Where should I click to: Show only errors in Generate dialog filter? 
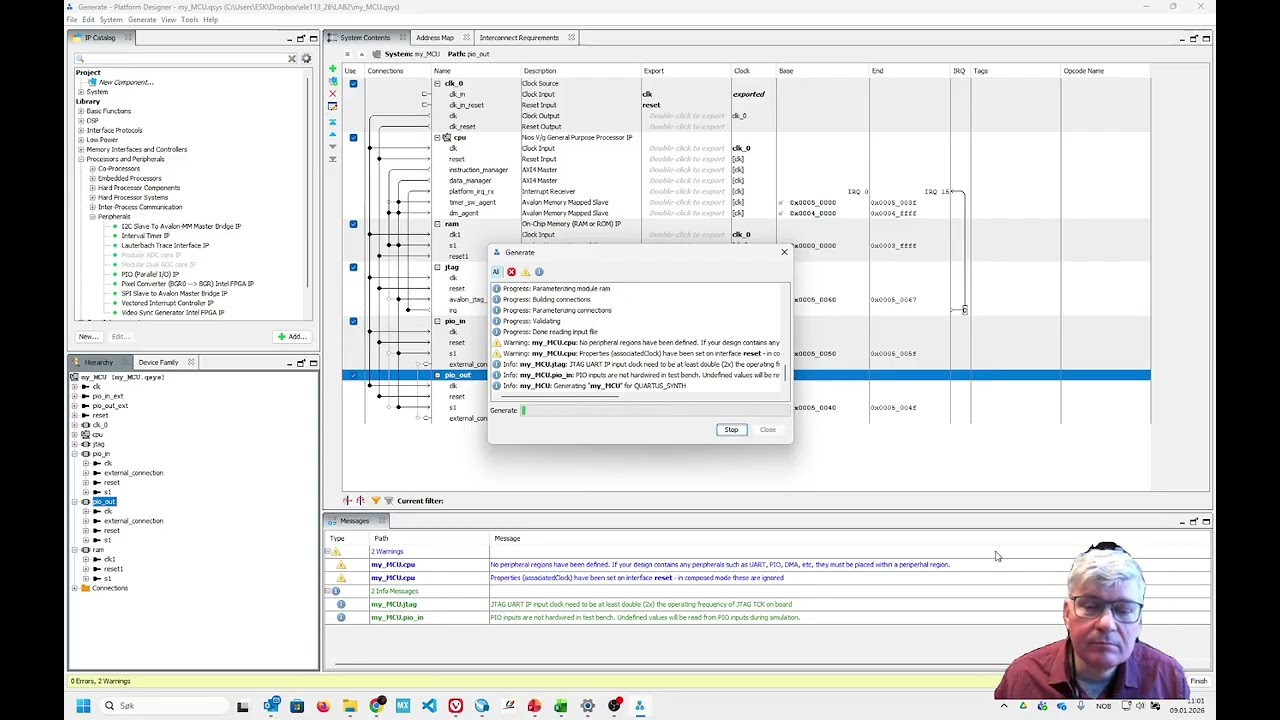(x=511, y=272)
